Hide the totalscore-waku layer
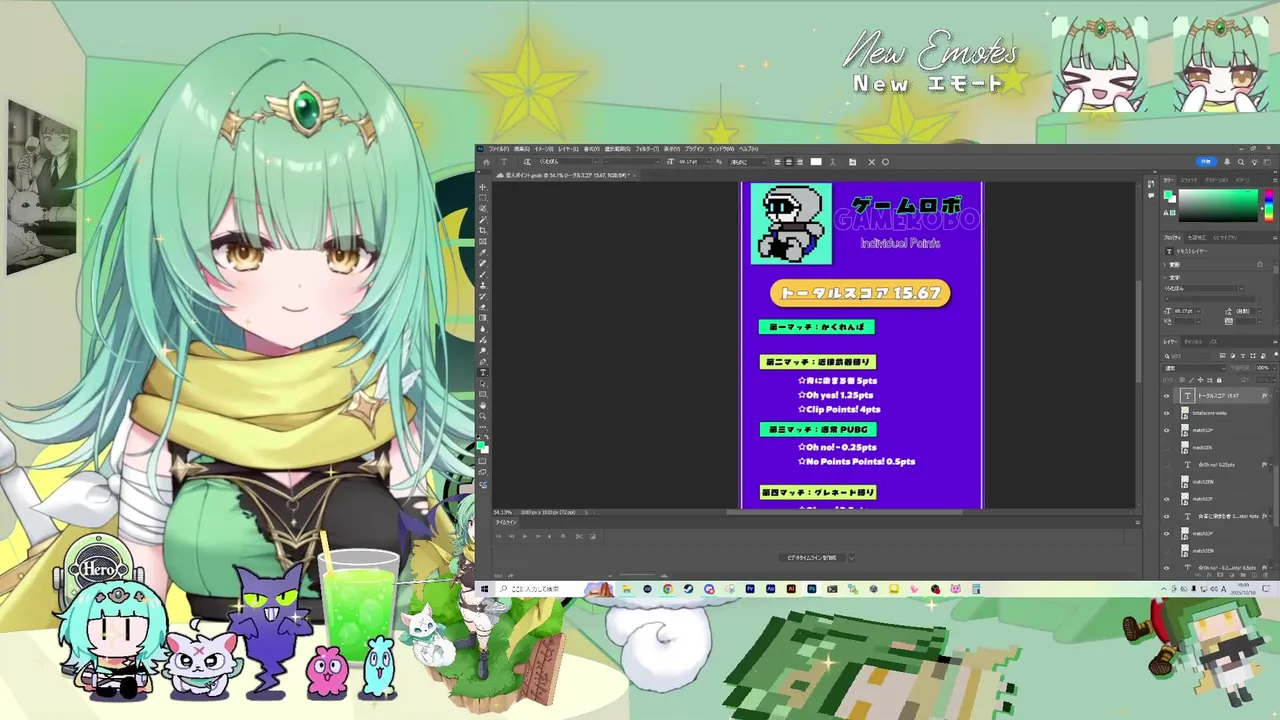 [1166, 413]
